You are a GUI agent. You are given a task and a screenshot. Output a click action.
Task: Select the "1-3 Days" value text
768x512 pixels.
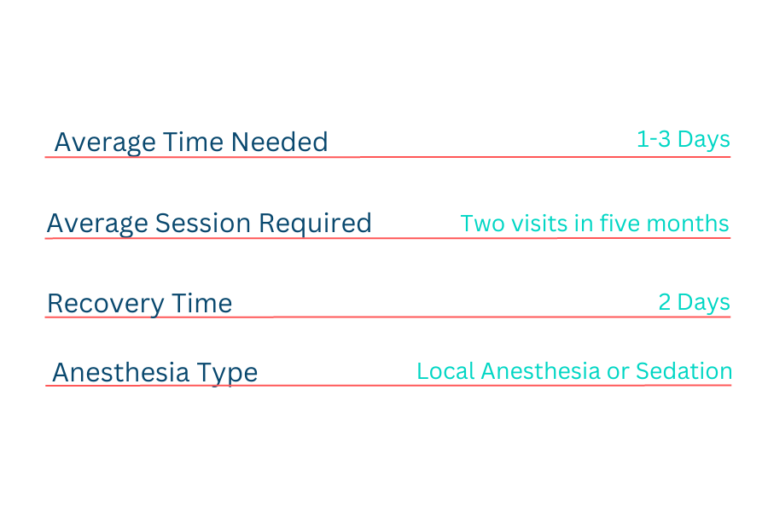pos(683,139)
